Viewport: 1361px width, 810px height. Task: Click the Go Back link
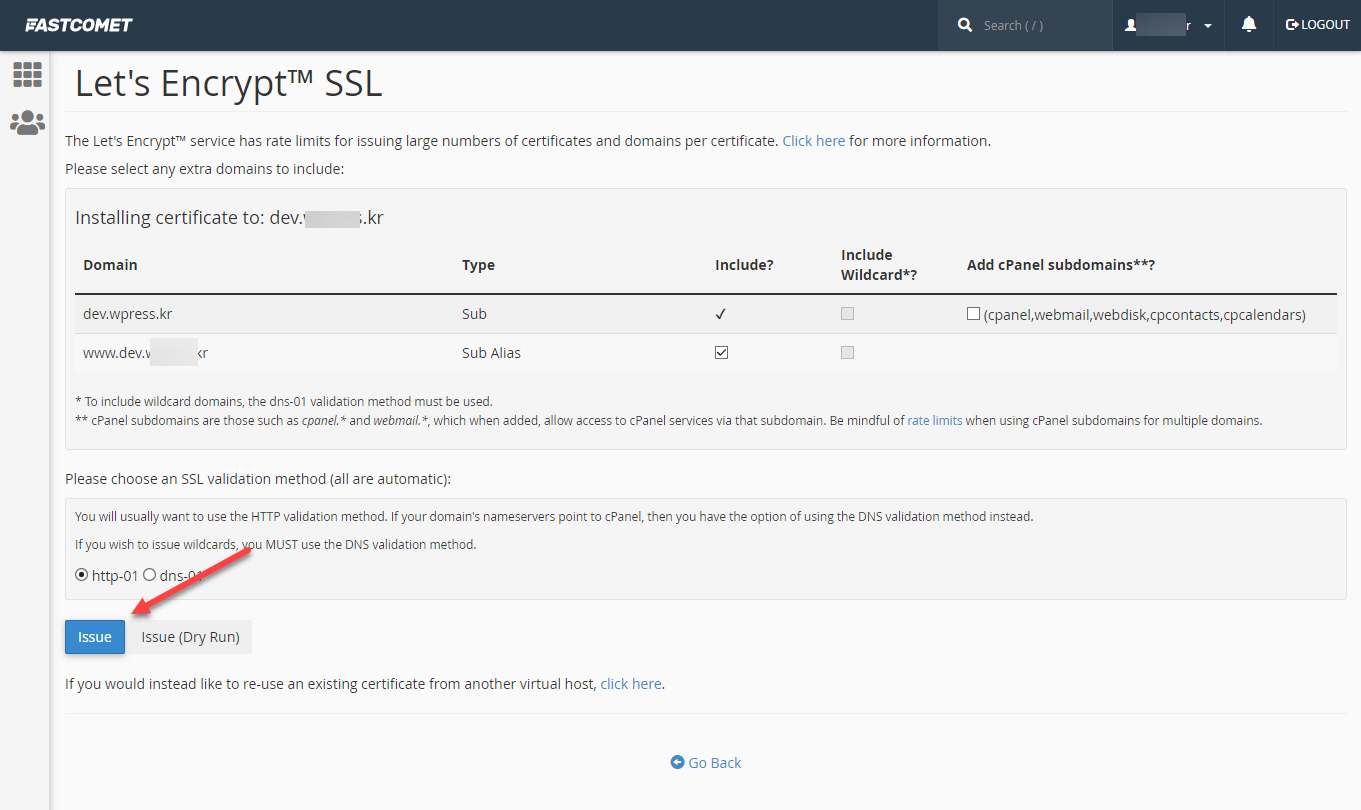[706, 762]
